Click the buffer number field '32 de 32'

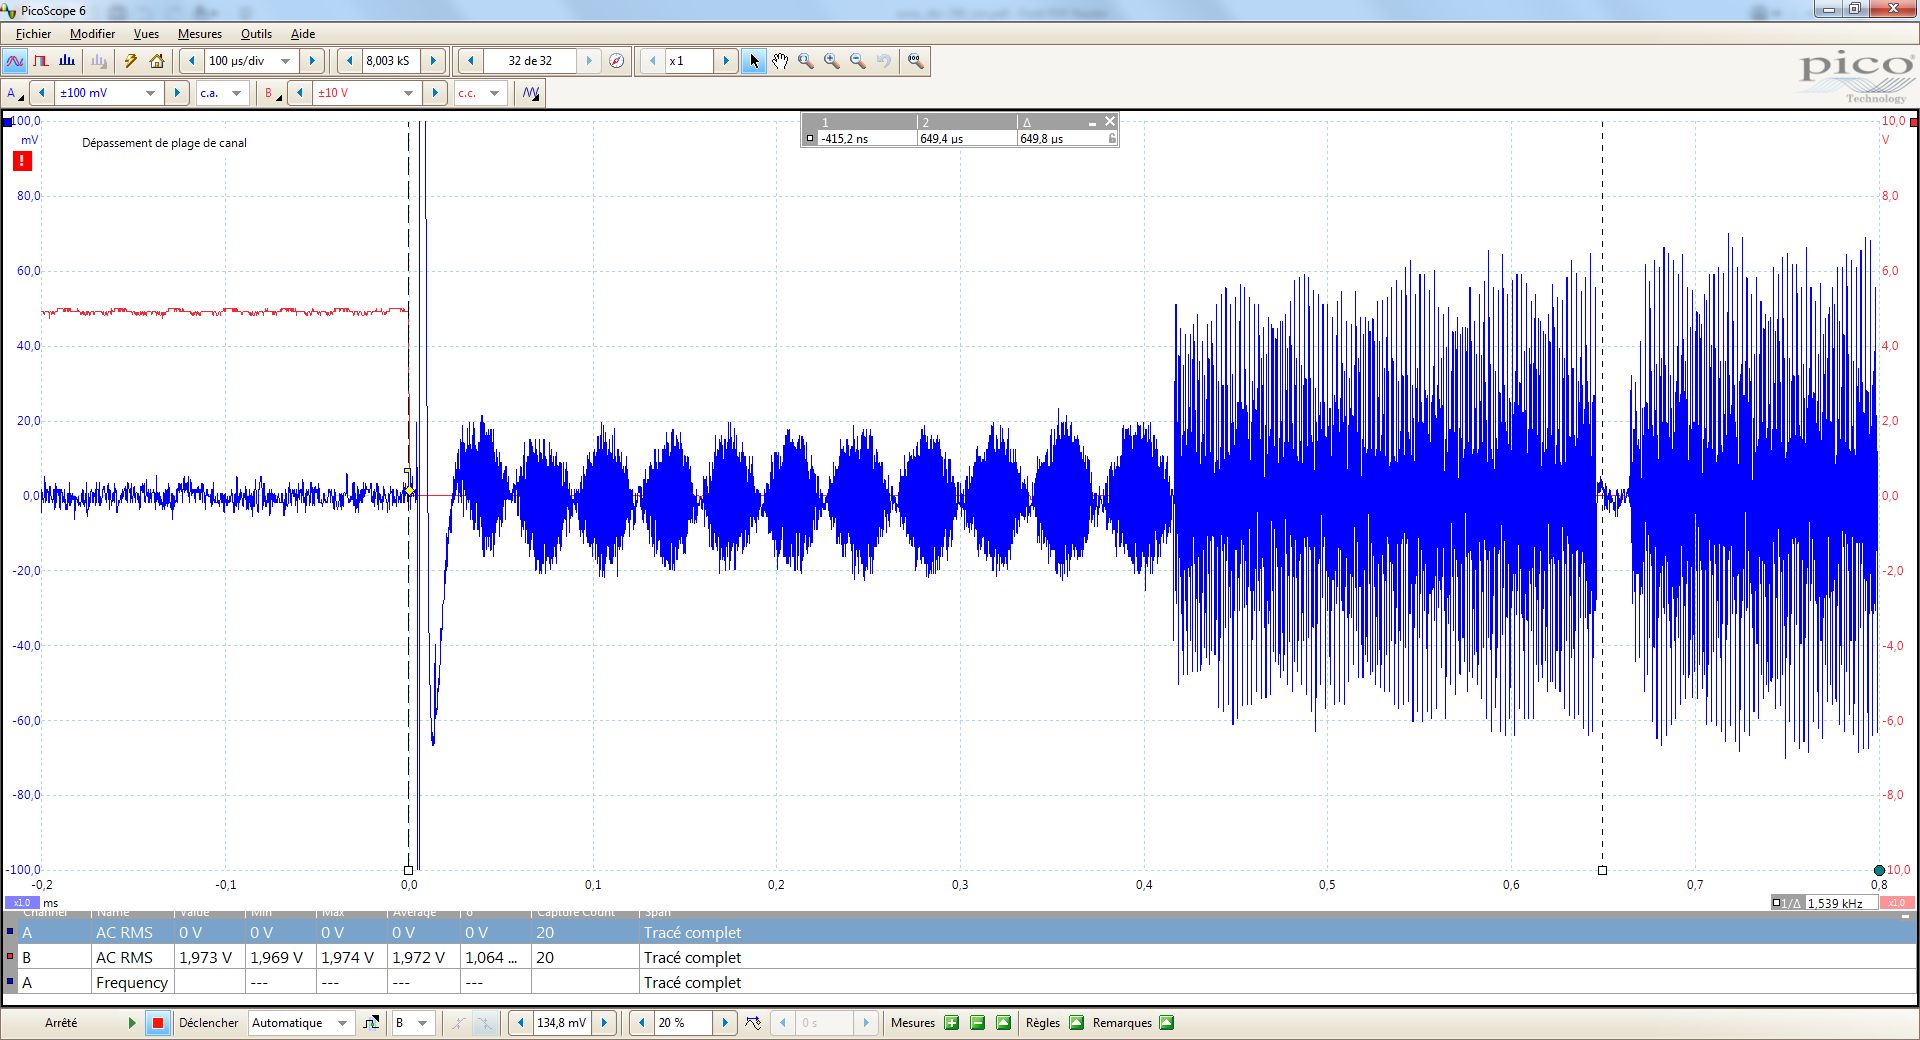(x=530, y=61)
